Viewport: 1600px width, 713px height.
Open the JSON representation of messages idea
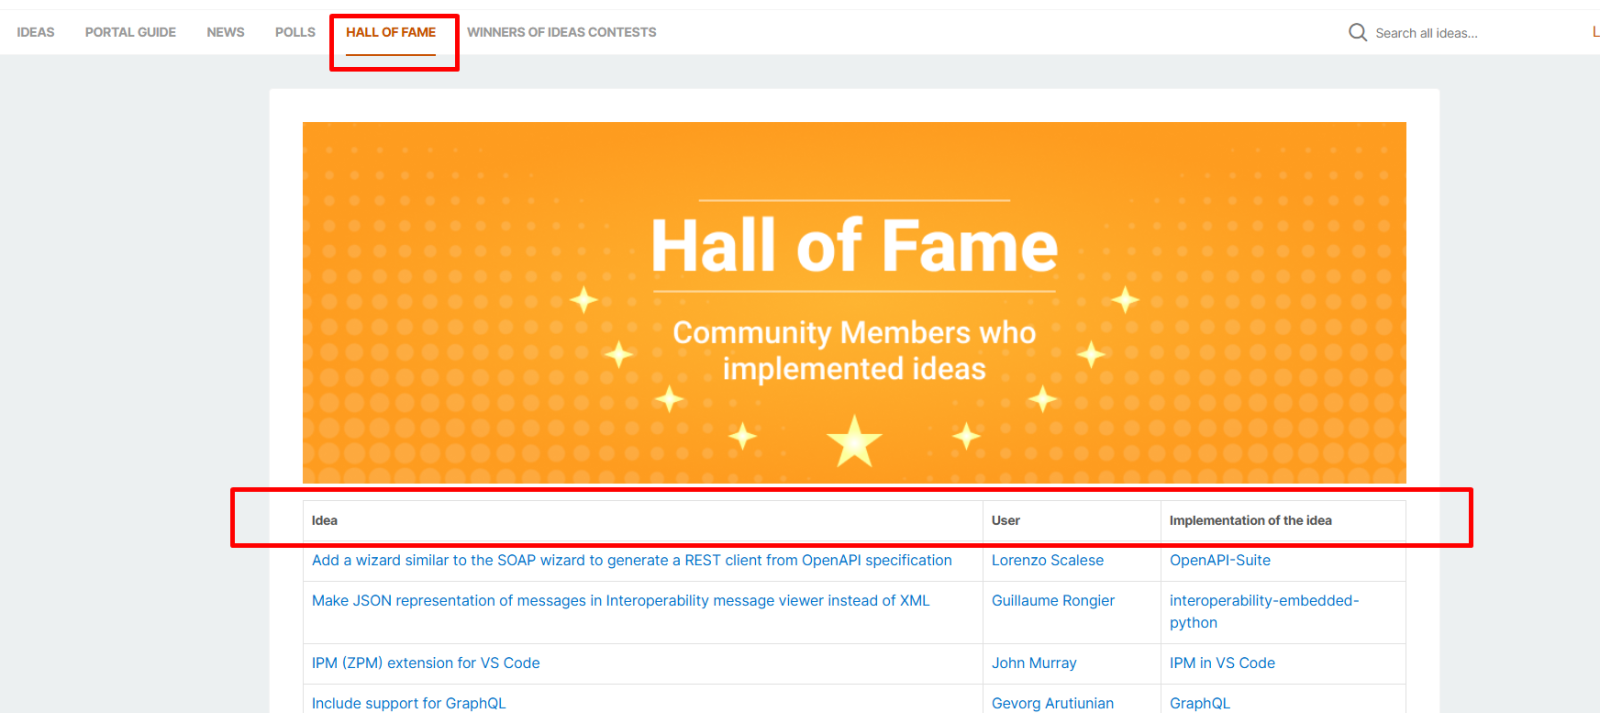(620, 600)
